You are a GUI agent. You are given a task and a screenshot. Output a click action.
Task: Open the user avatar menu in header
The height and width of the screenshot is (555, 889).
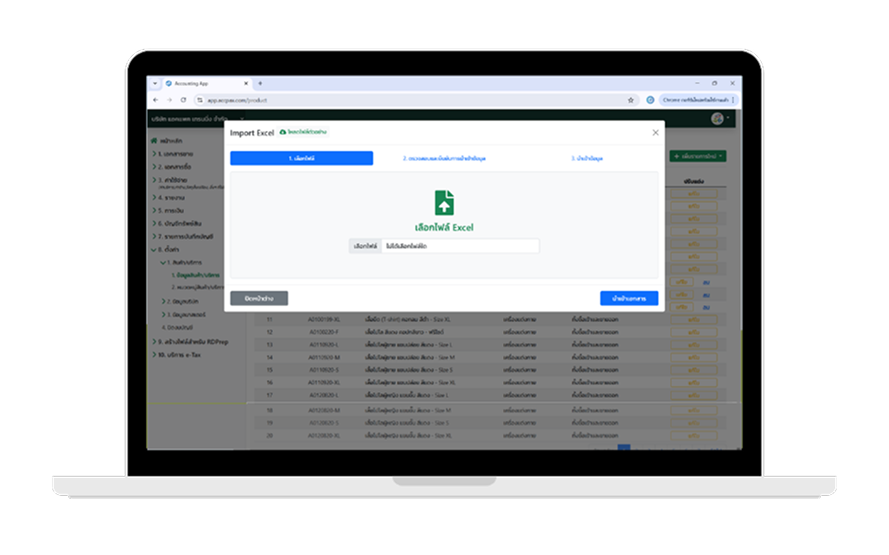pos(719,118)
